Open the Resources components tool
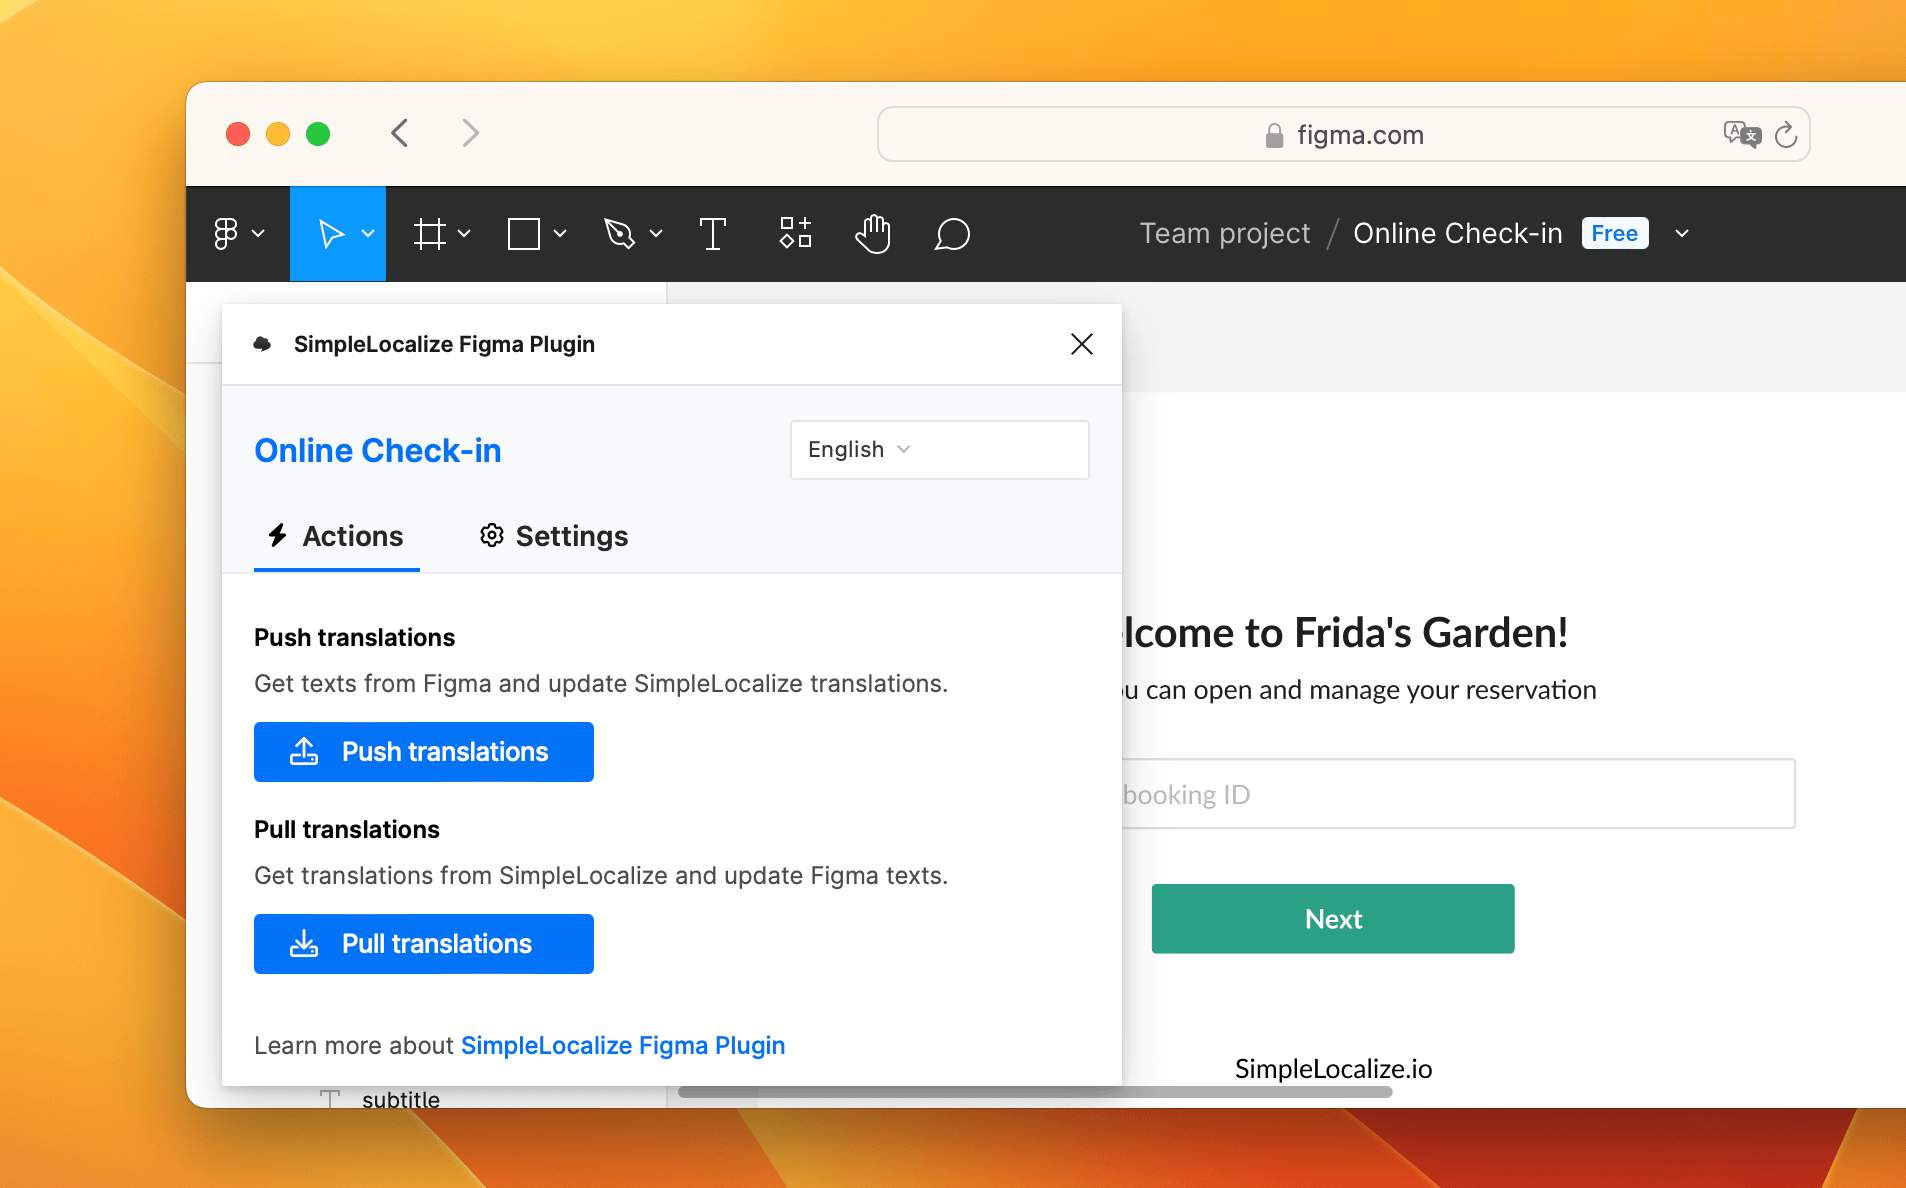 [x=796, y=233]
